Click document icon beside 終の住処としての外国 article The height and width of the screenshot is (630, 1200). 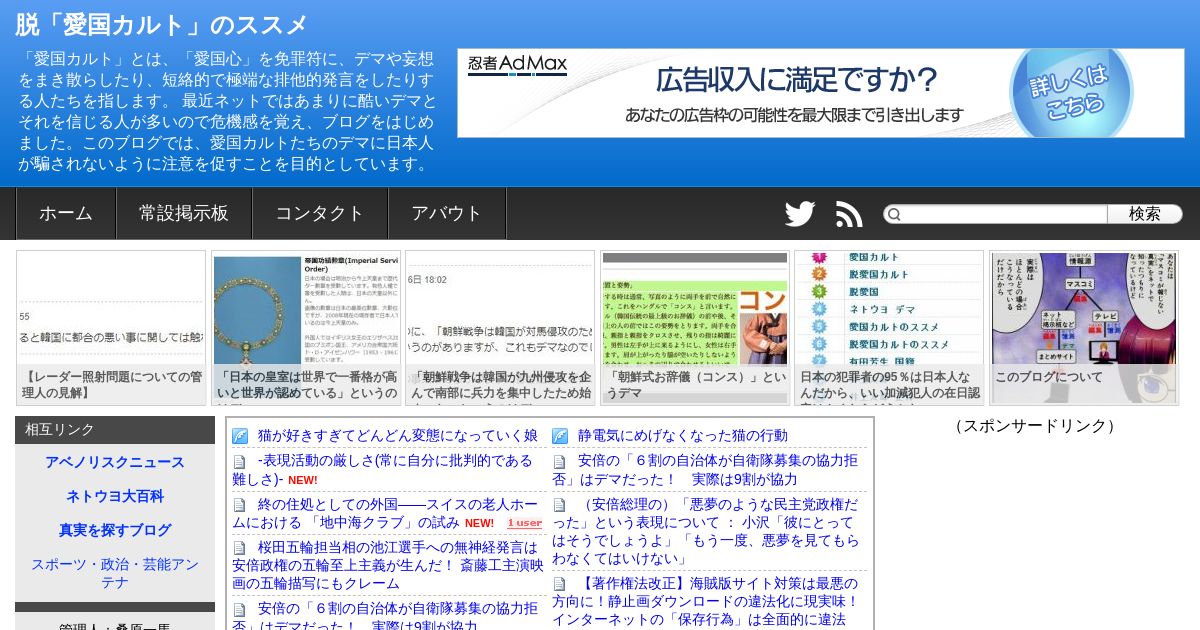240,505
